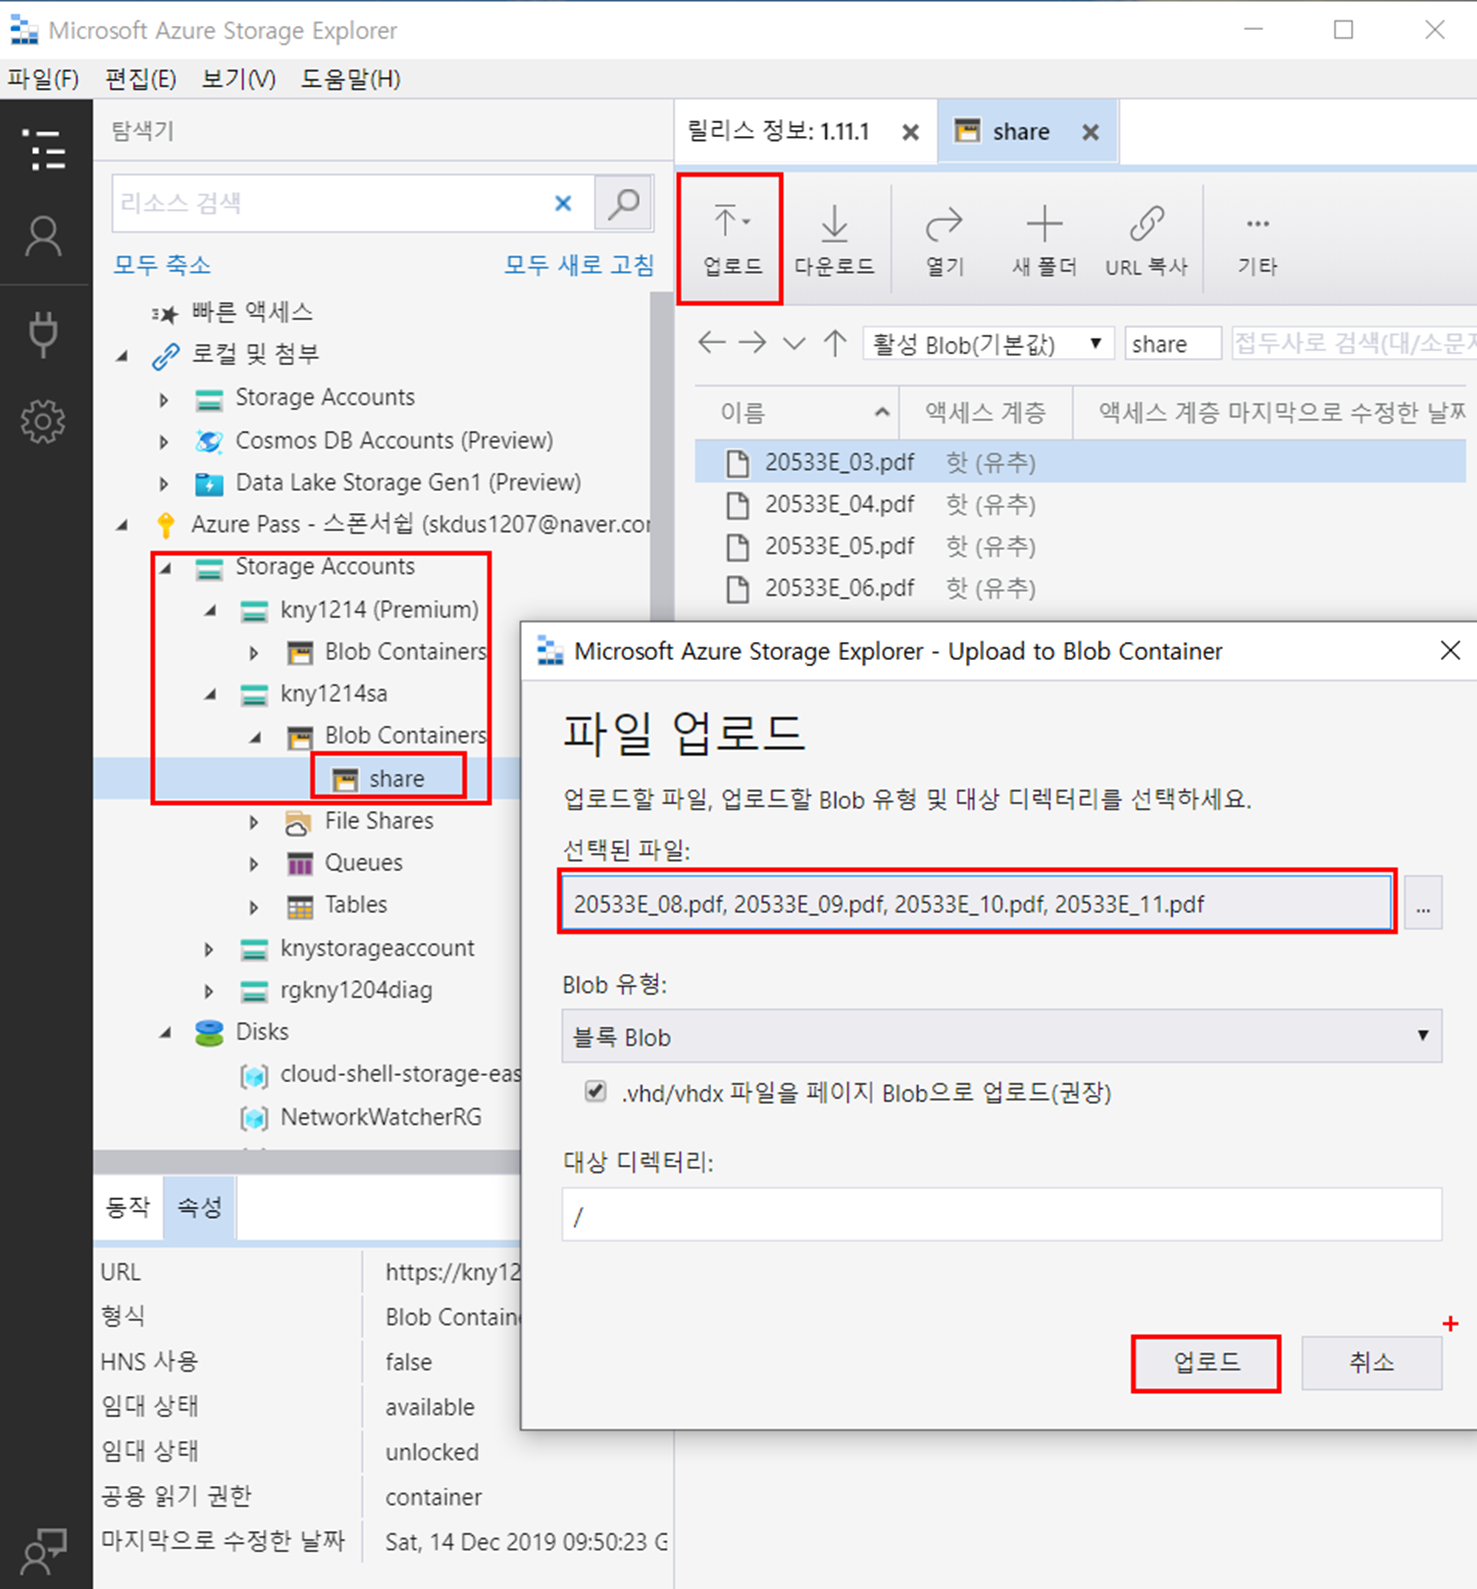Expand Data Lake Storage Gen1 node

point(164,484)
